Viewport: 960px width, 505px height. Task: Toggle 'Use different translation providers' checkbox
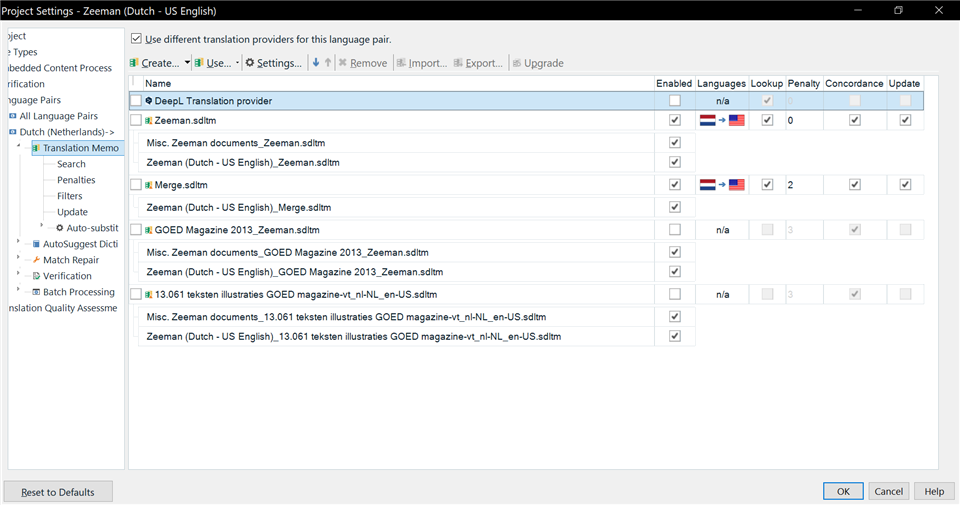pyautogui.click(x=136, y=39)
